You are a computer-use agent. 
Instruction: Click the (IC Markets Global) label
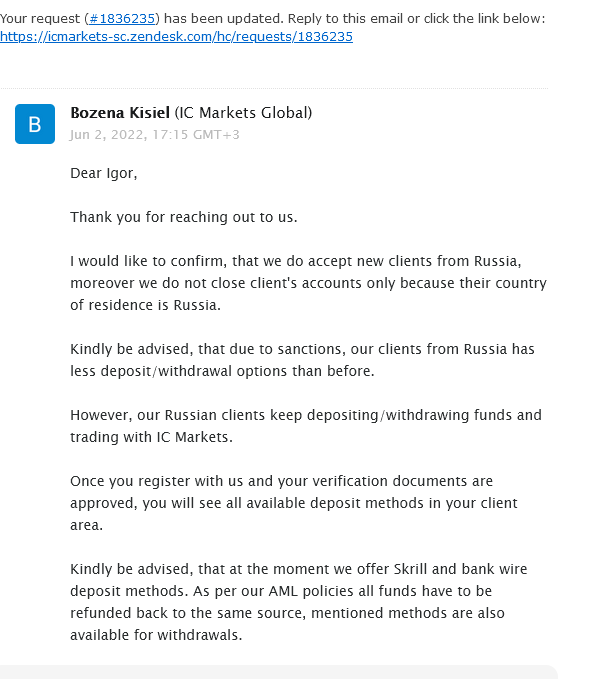tap(243, 113)
